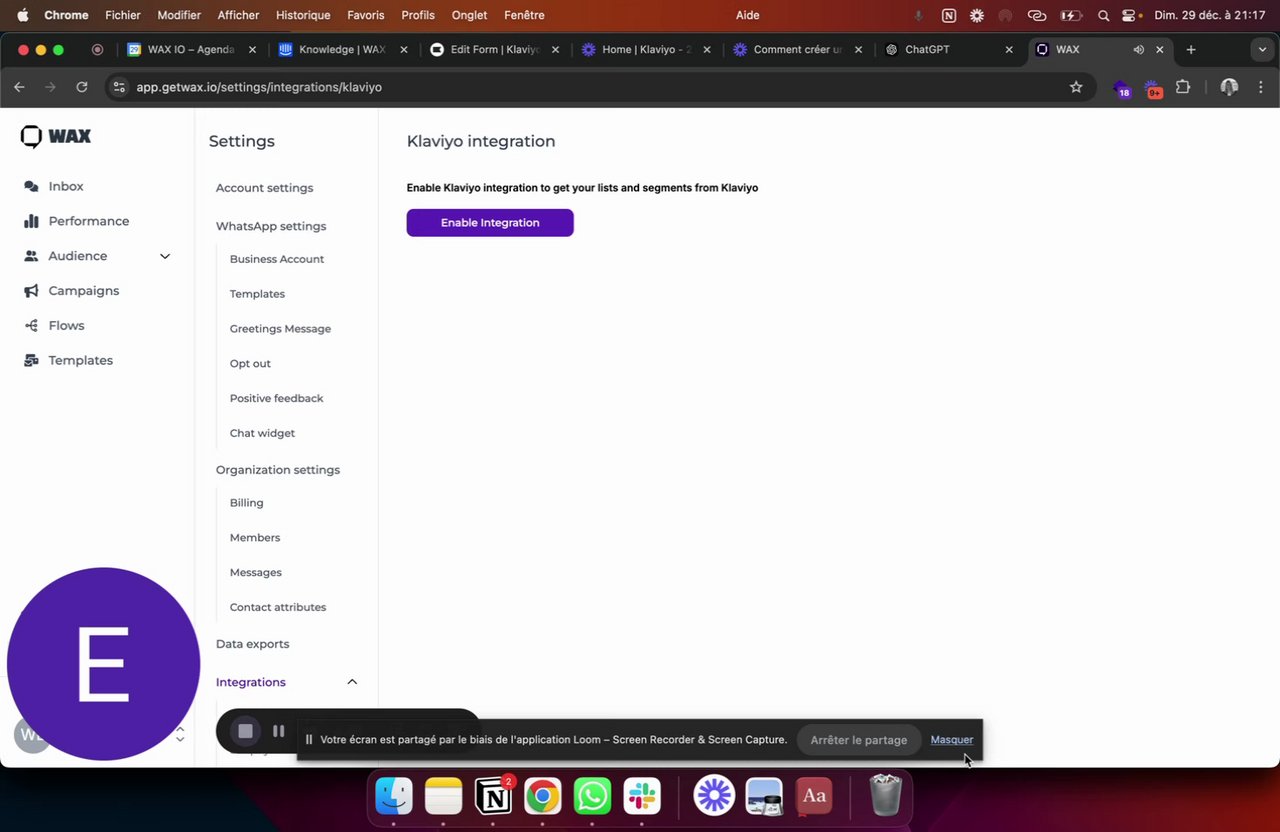This screenshot has width=1280, height=832.
Task: Click Arrêter le partage button
Action: point(859,740)
